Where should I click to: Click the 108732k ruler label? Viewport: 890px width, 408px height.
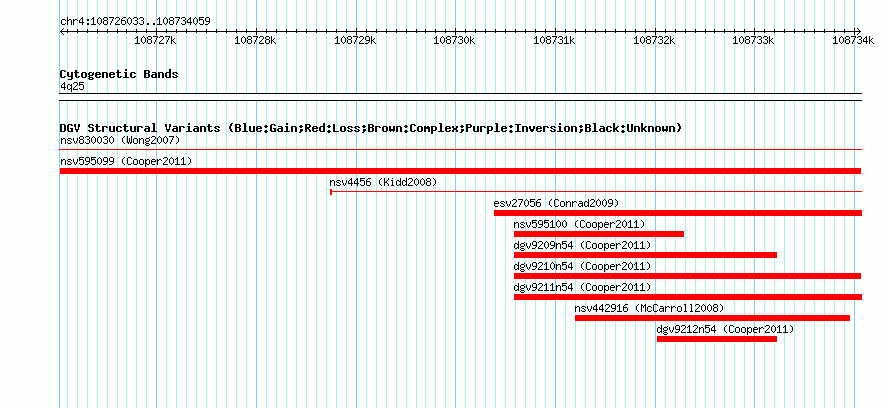[x=654, y=40]
